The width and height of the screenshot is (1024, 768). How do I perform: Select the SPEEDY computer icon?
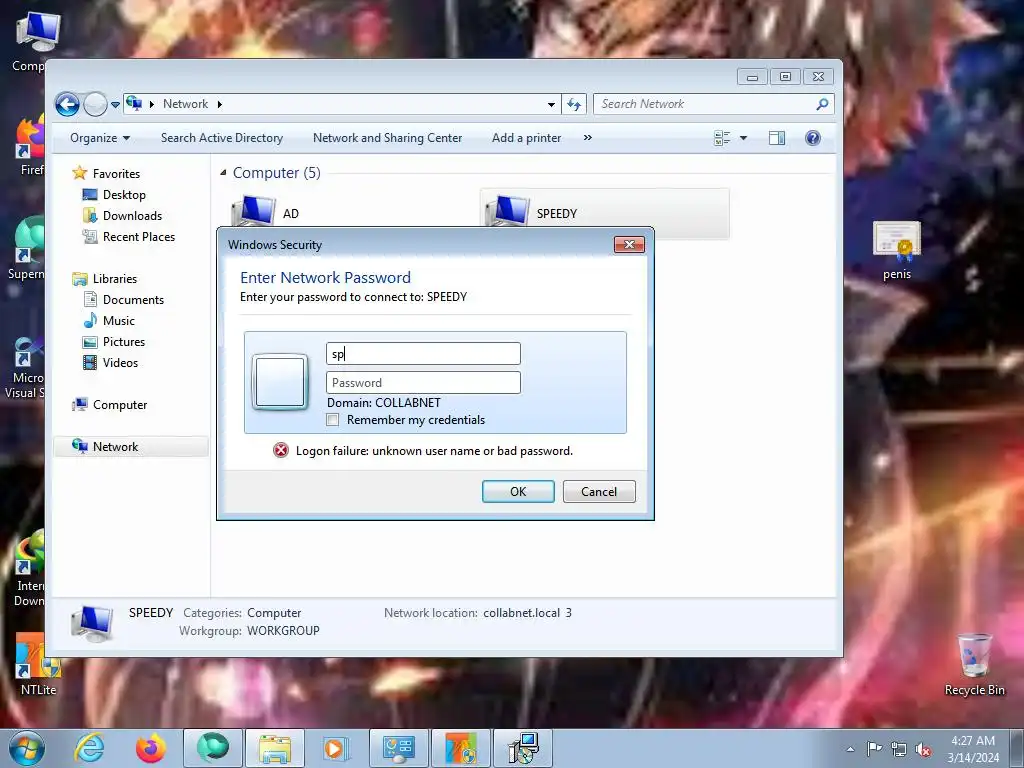click(507, 211)
